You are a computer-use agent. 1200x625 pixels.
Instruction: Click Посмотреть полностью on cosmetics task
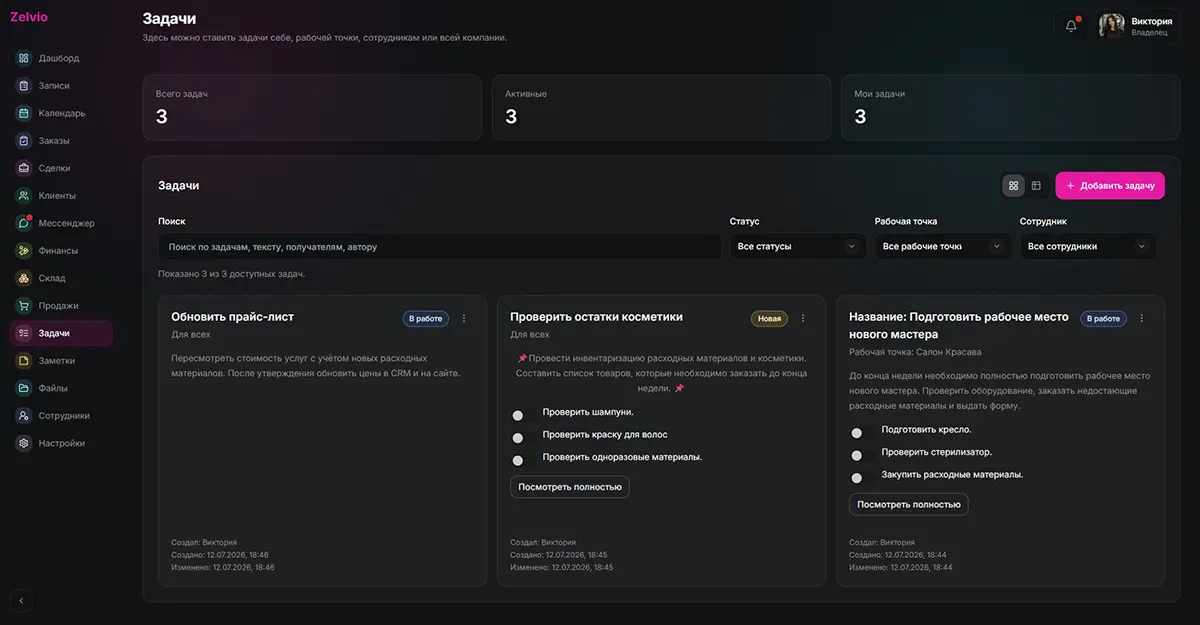[570, 487]
